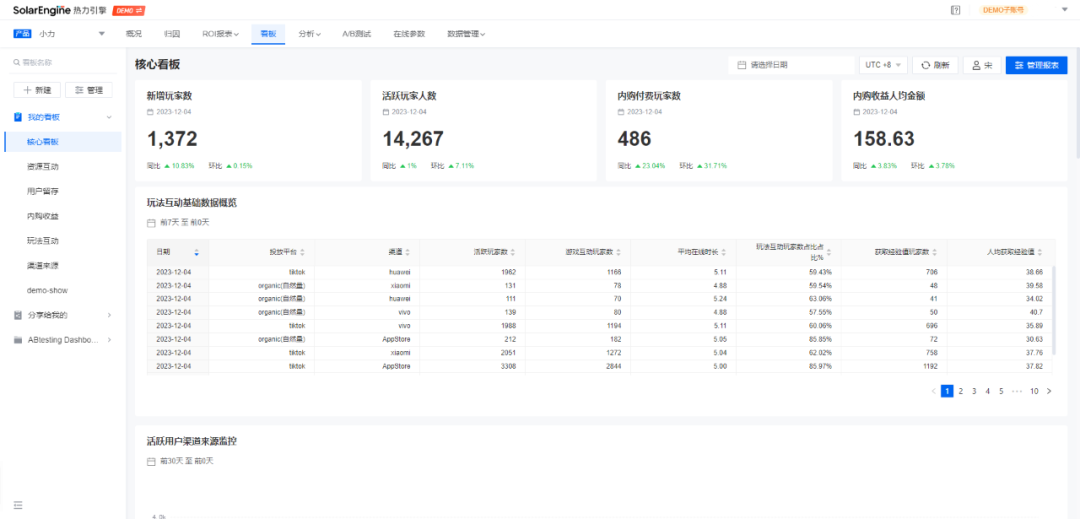Viewport: 1080px width, 519px height.
Task: Expand the 数据管理 menu
Action: click(466, 34)
